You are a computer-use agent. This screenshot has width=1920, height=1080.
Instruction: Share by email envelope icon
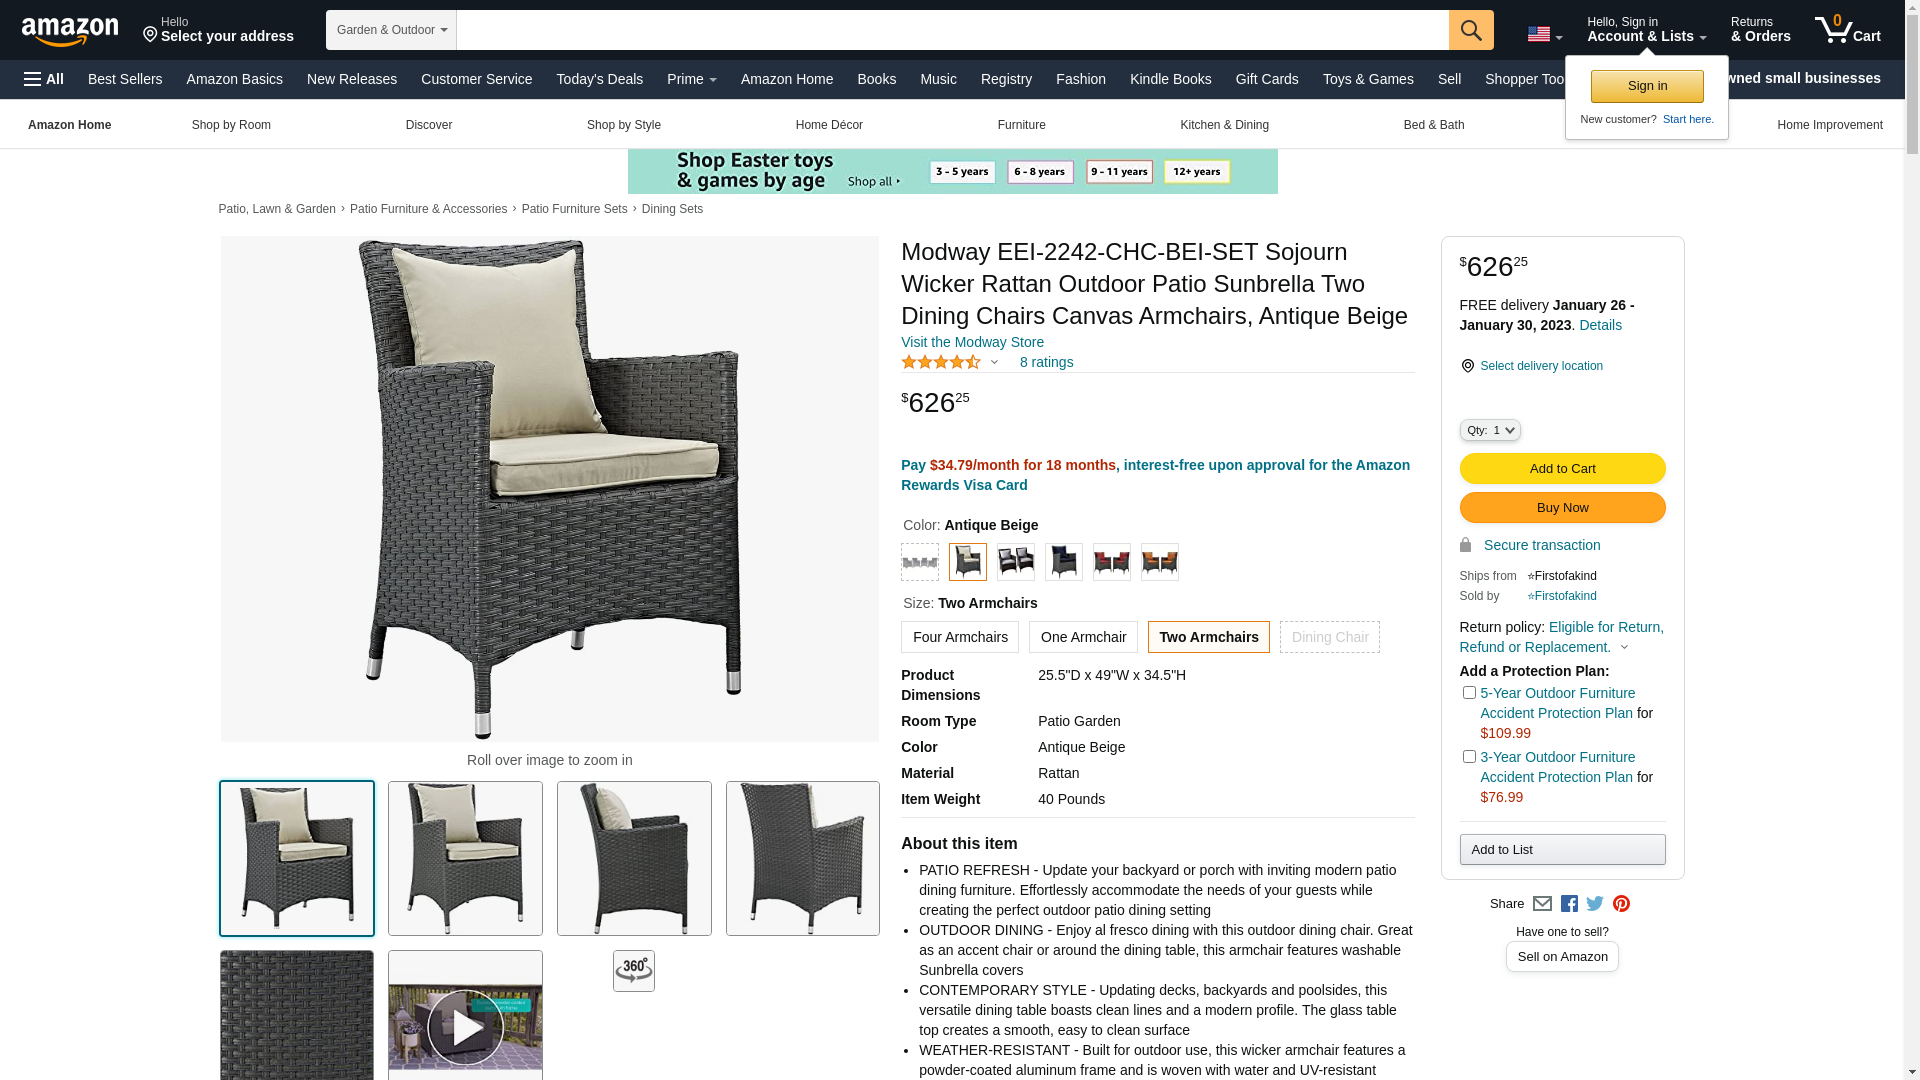tap(1542, 904)
